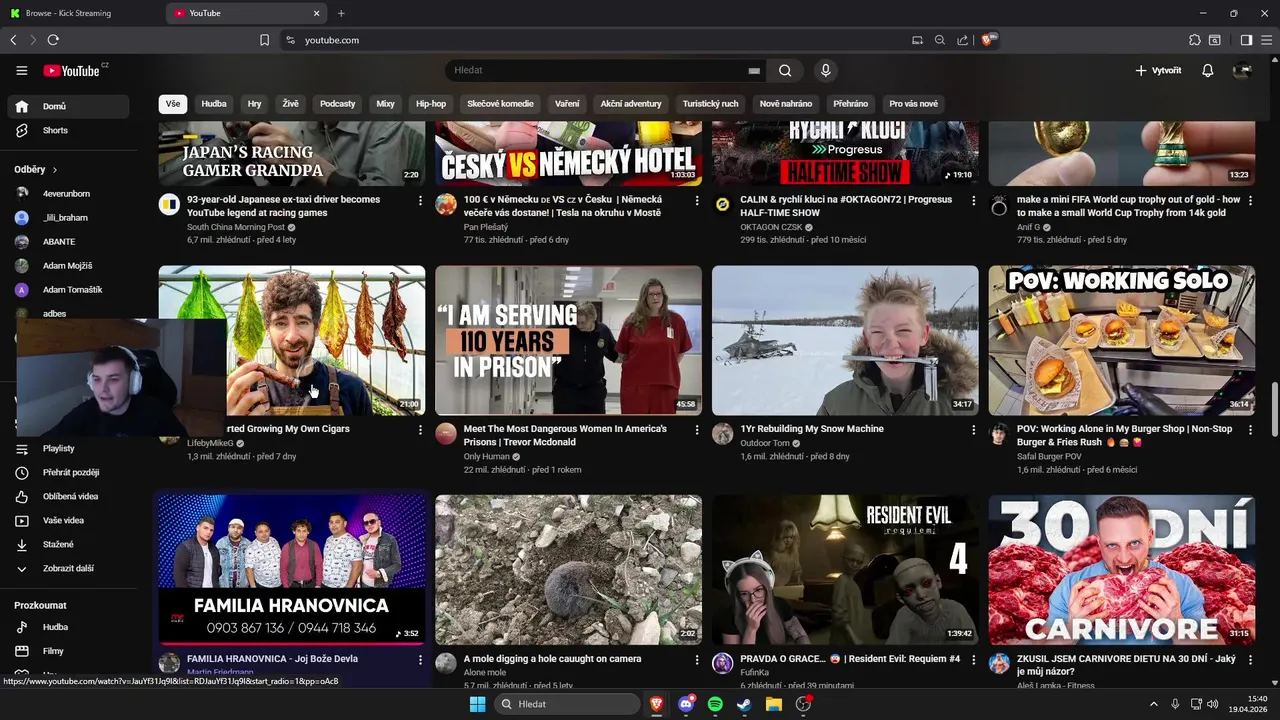
Task: Open the Brave main menu
Action: (1266, 40)
